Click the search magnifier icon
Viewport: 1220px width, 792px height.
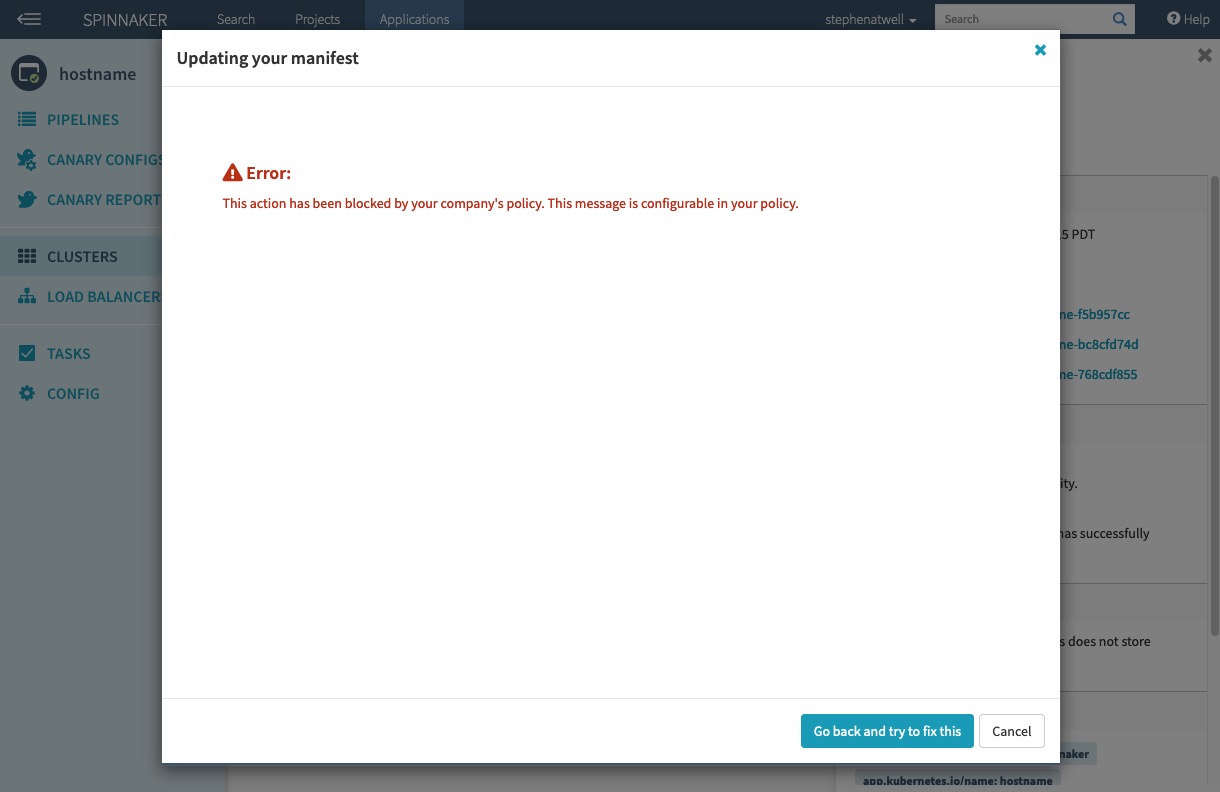pyautogui.click(x=1119, y=19)
